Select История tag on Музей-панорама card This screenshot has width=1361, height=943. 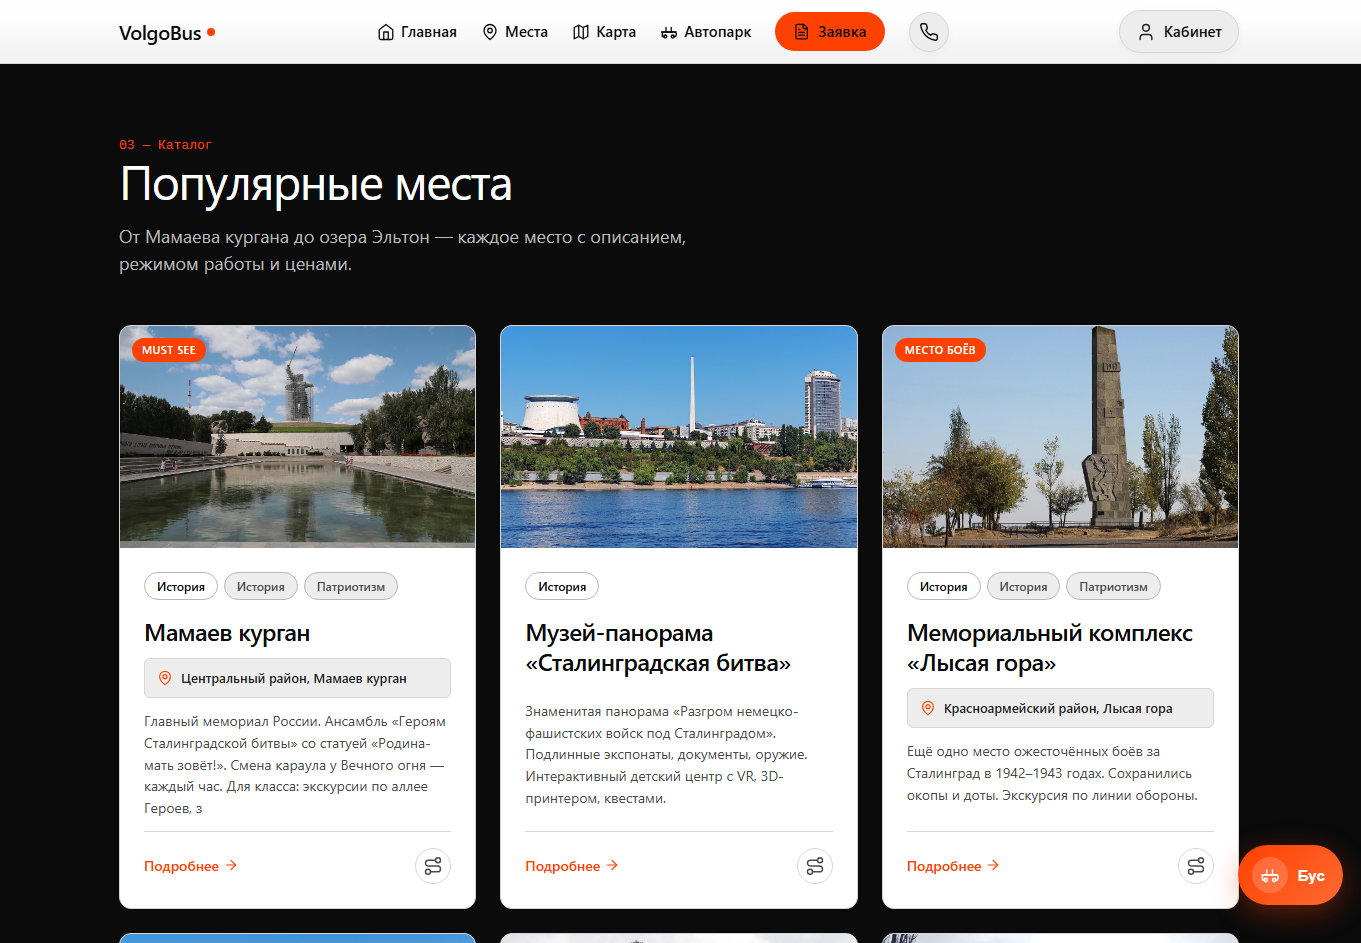click(562, 587)
